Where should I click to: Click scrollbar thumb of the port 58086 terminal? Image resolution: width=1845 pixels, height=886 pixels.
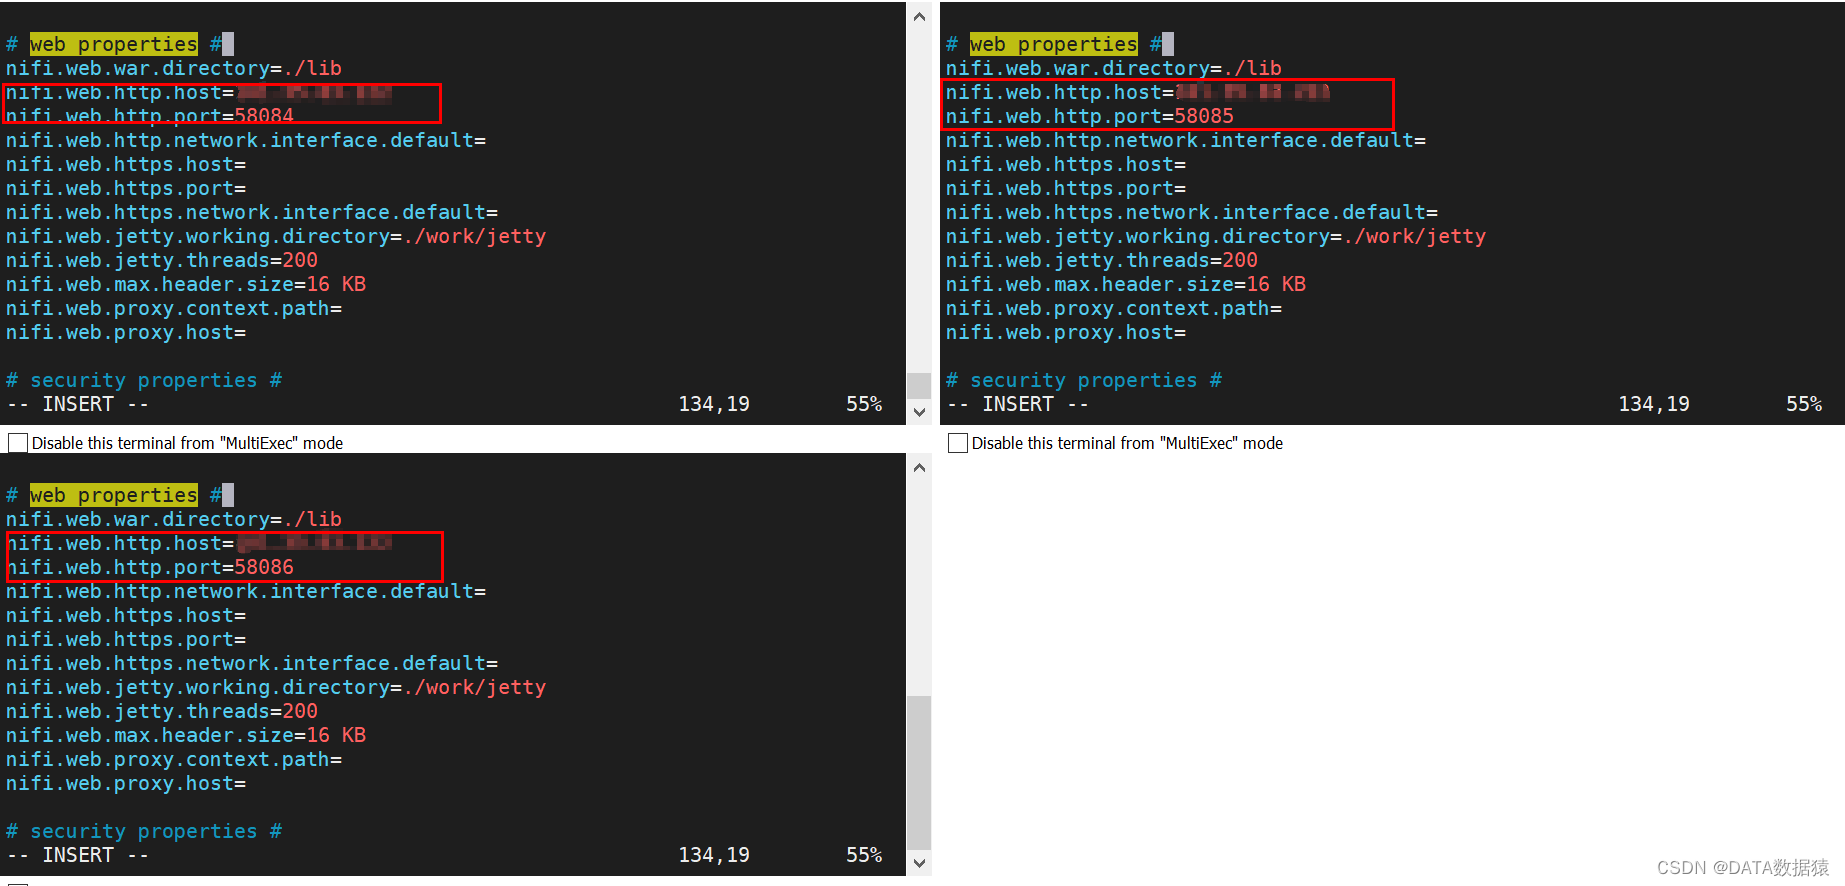click(x=919, y=771)
